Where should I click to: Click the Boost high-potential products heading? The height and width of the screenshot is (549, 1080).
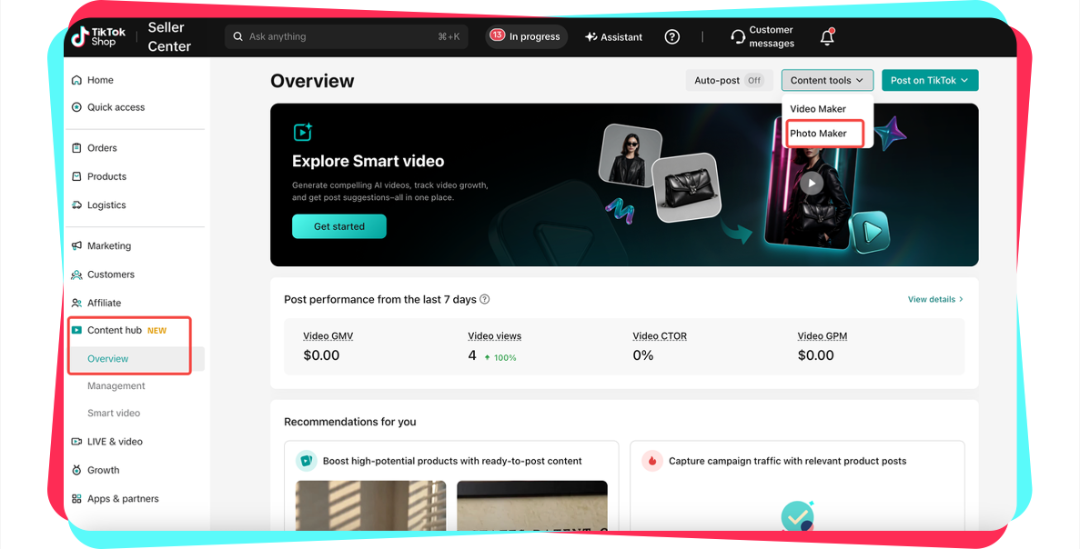tap(453, 461)
